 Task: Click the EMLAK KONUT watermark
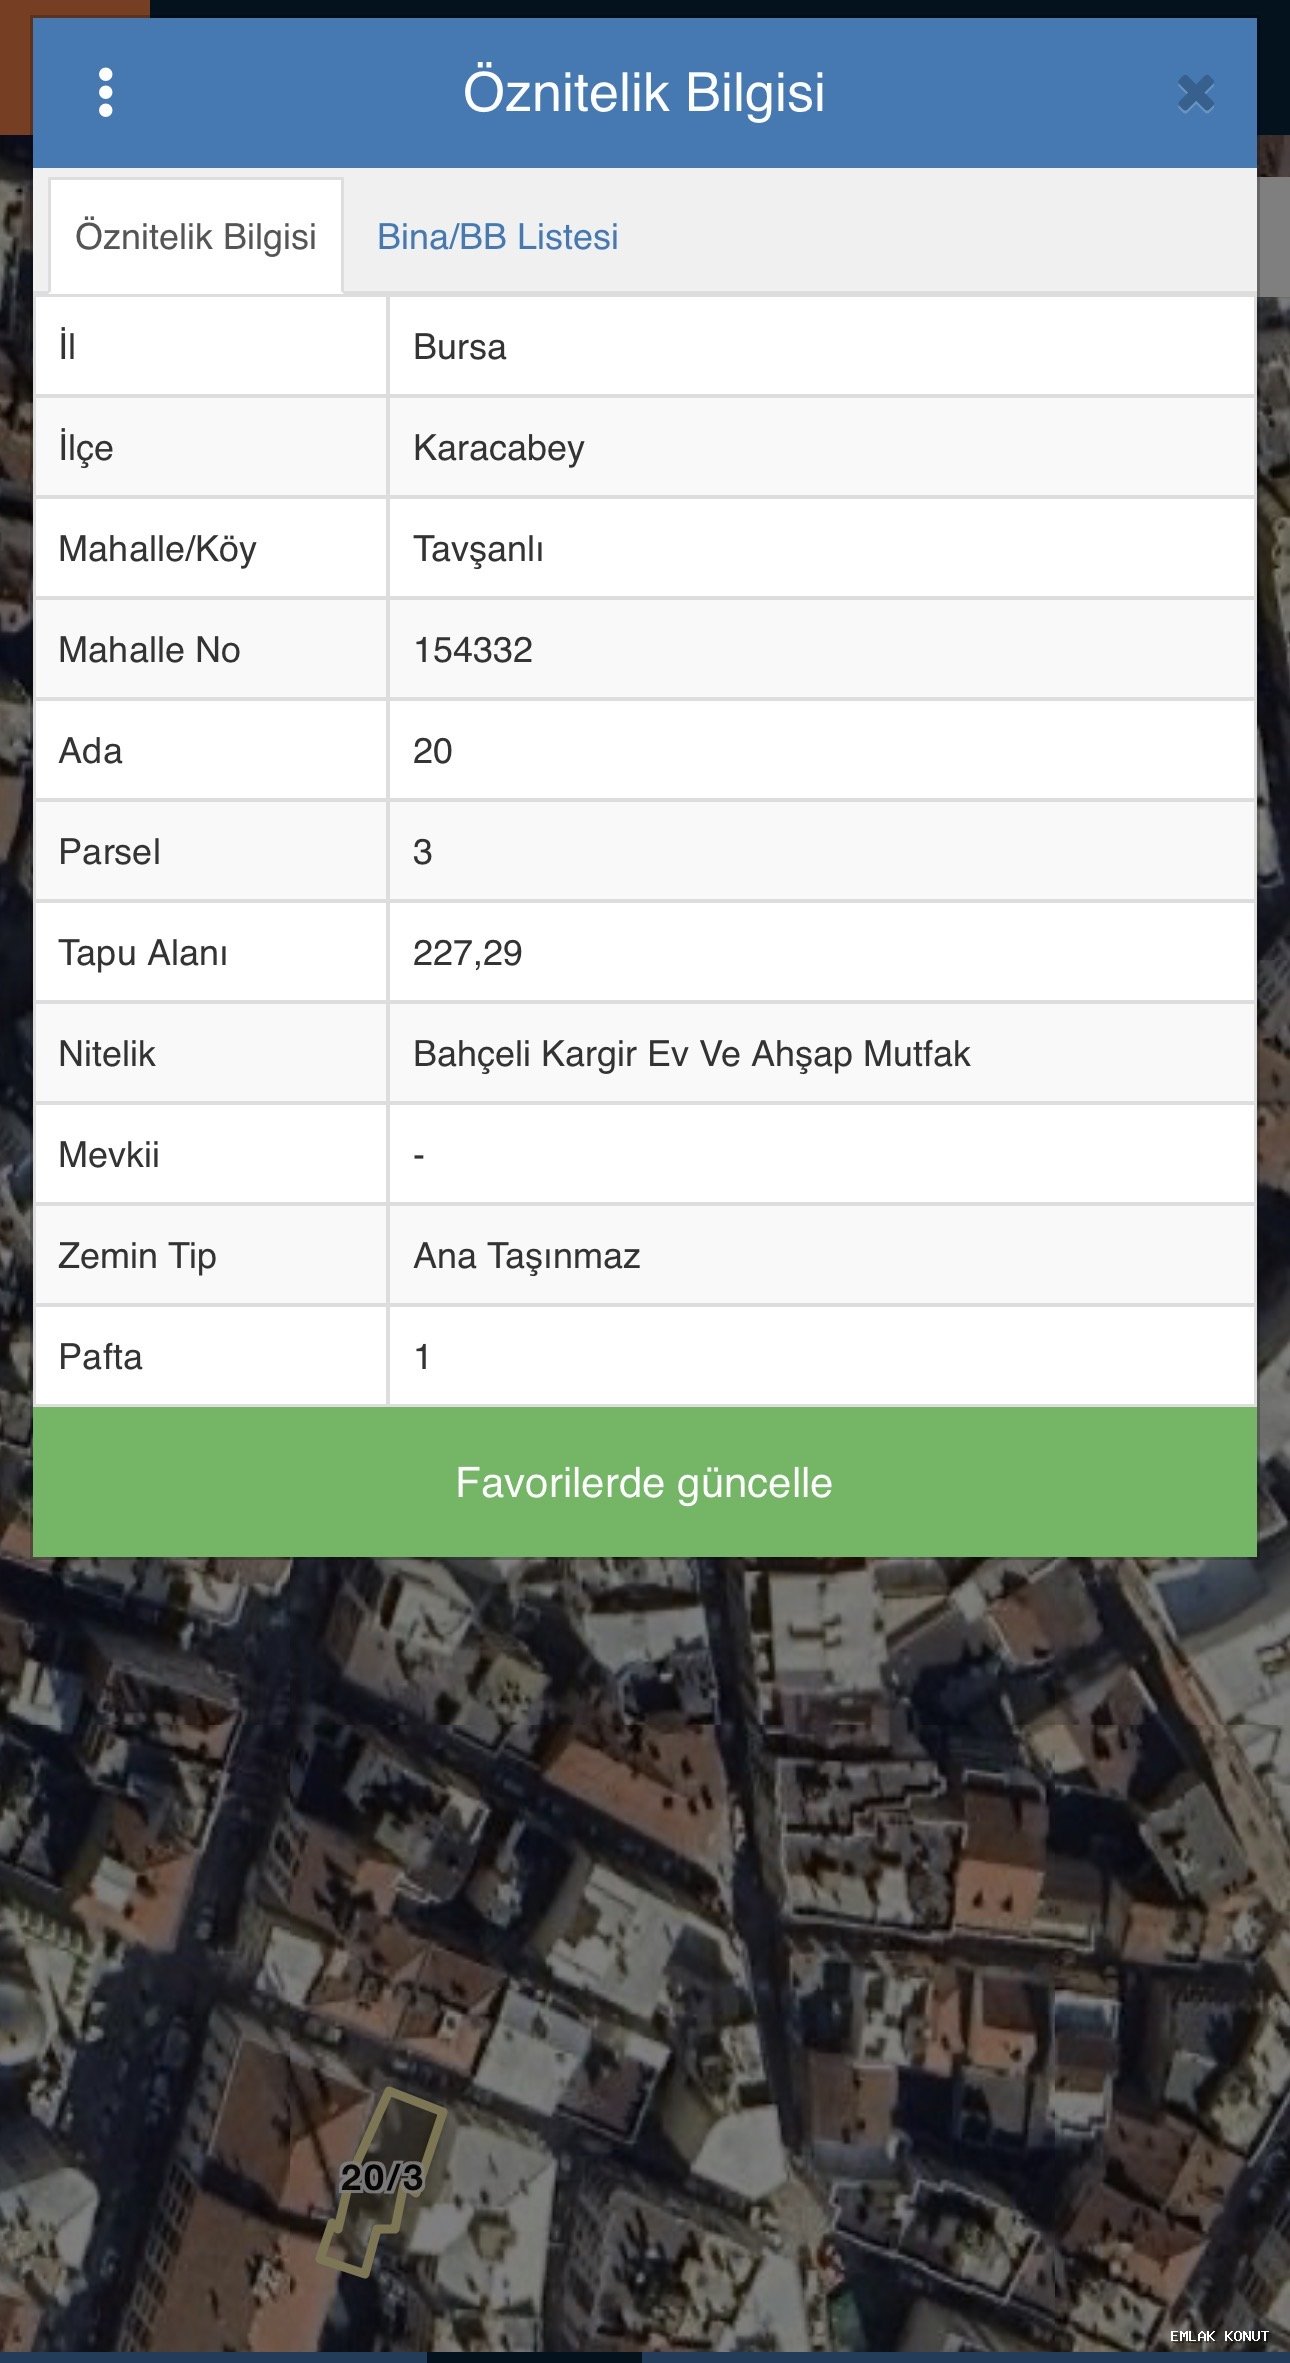tap(1218, 2336)
